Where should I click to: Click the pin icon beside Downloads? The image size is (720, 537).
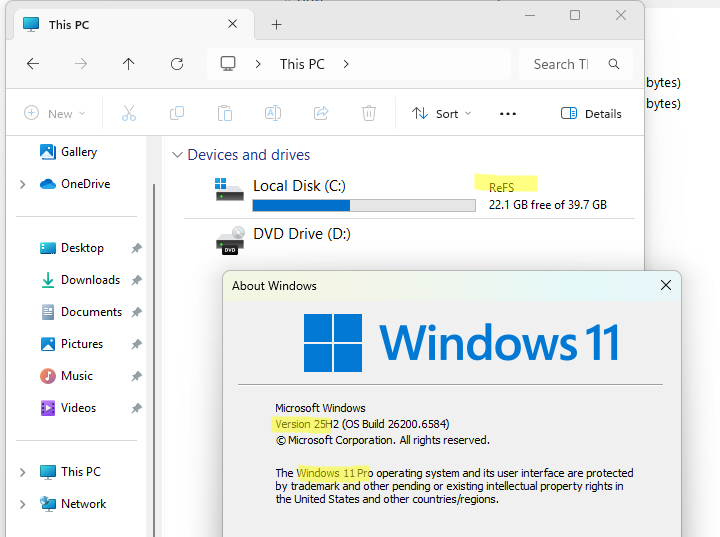pyautogui.click(x=136, y=280)
